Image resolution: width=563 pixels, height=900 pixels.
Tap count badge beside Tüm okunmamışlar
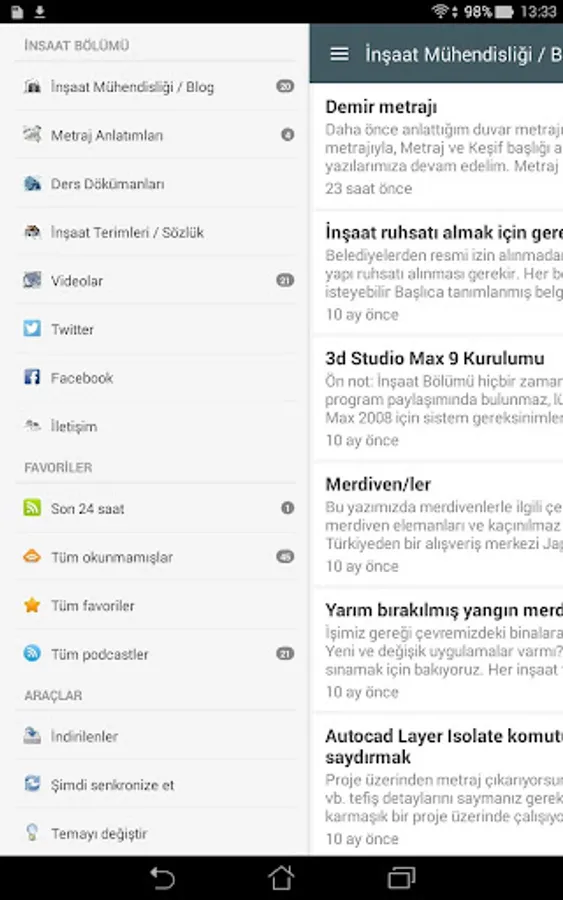click(x=285, y=556)
